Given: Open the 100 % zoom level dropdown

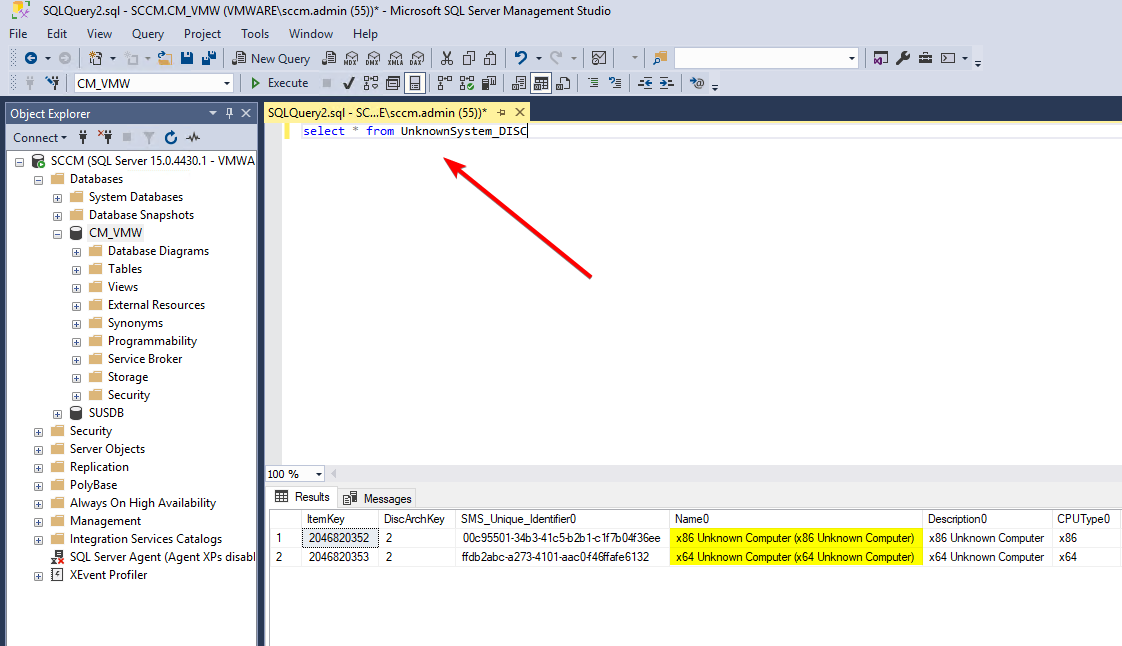Looking at the screenshot, I should (x=319, y=474).
